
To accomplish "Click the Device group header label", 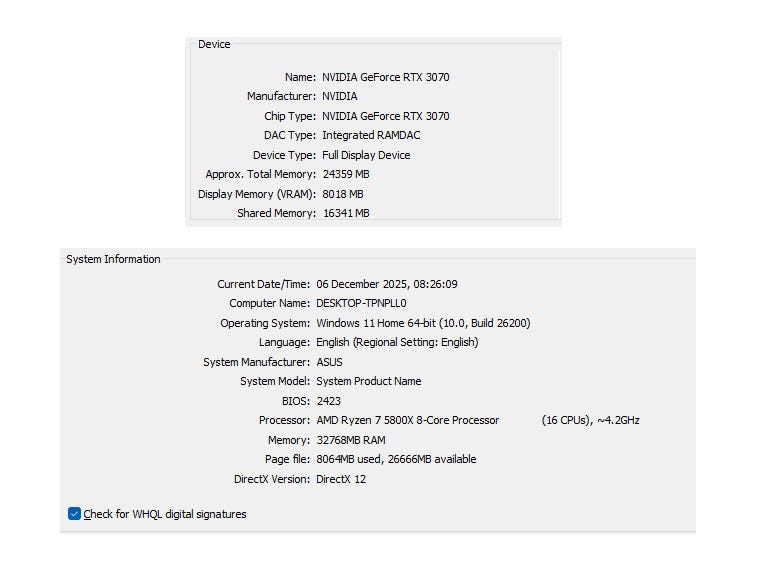I will pyautogui.click(x=214, y=44).
